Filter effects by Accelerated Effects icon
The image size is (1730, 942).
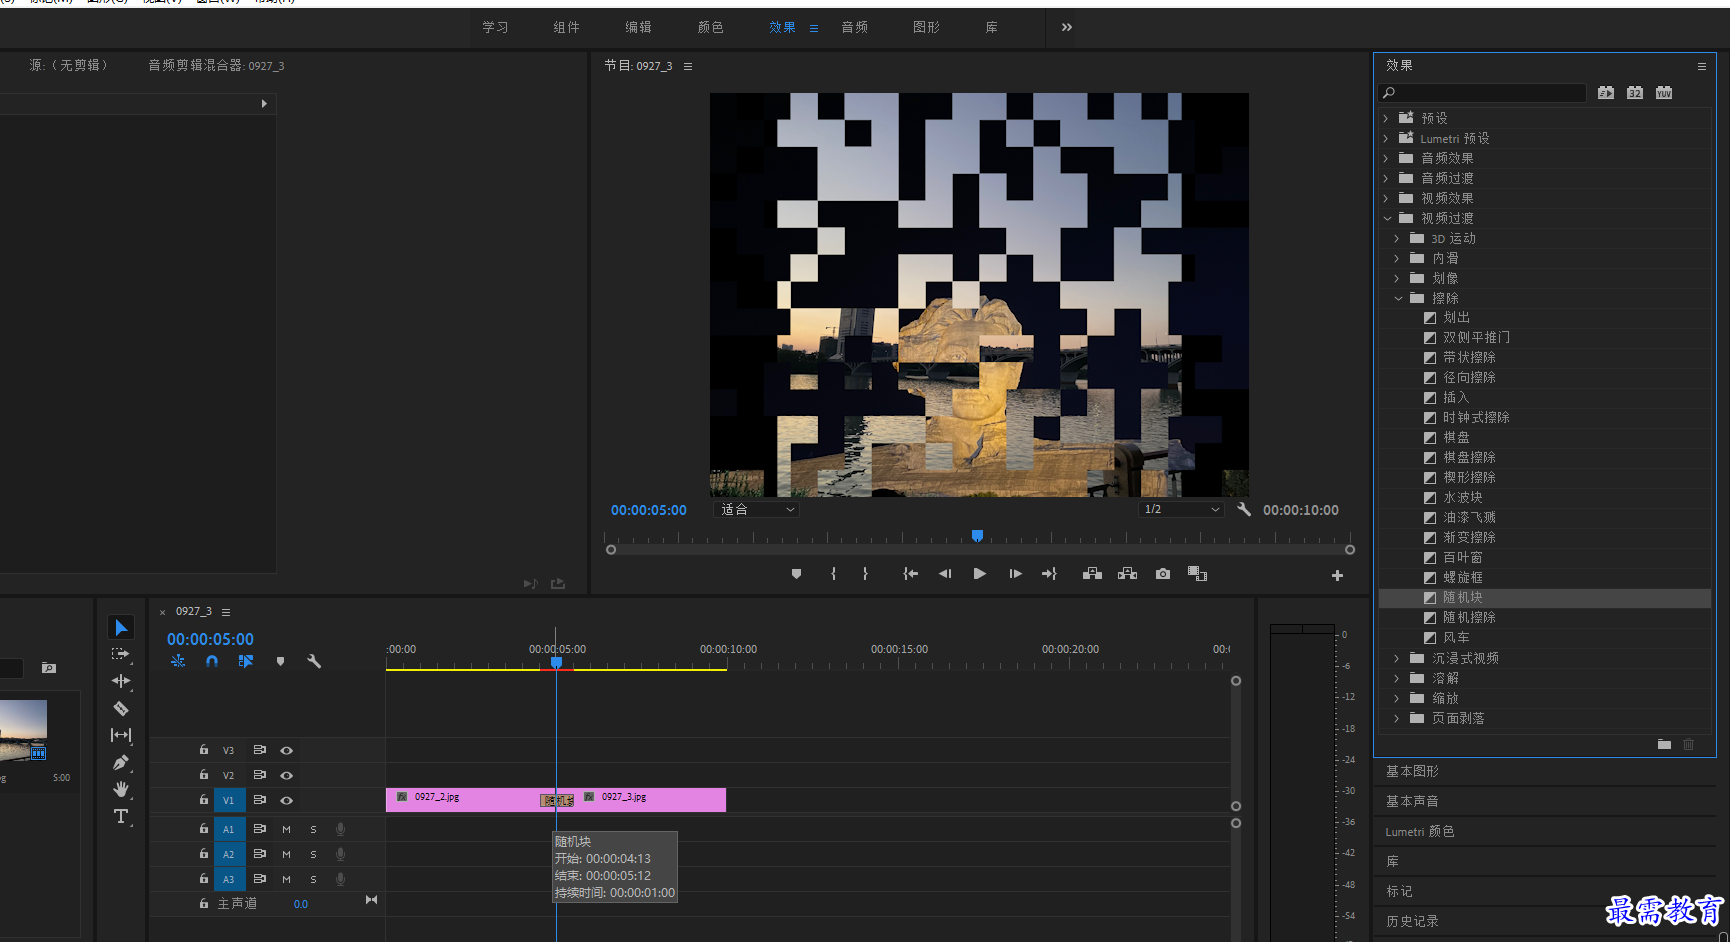coord(1606,93)
